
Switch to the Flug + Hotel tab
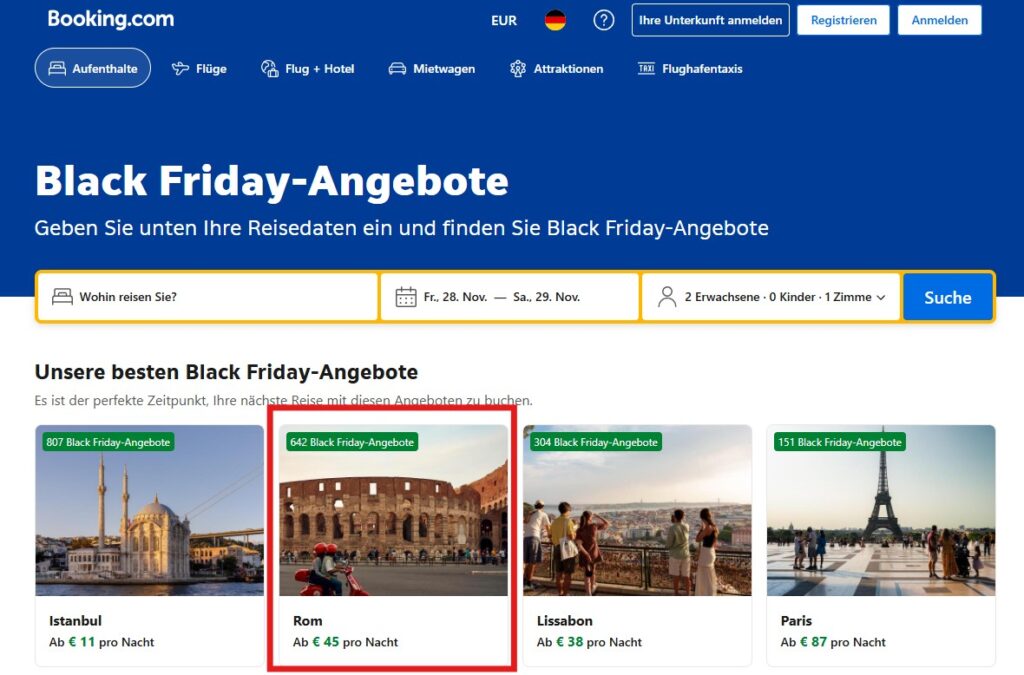(x=308, y=69)
